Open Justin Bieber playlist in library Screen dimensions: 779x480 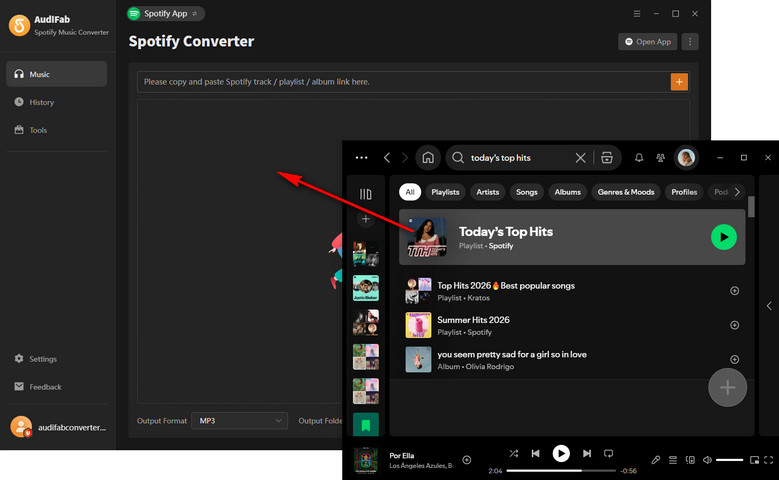[366, 288]
